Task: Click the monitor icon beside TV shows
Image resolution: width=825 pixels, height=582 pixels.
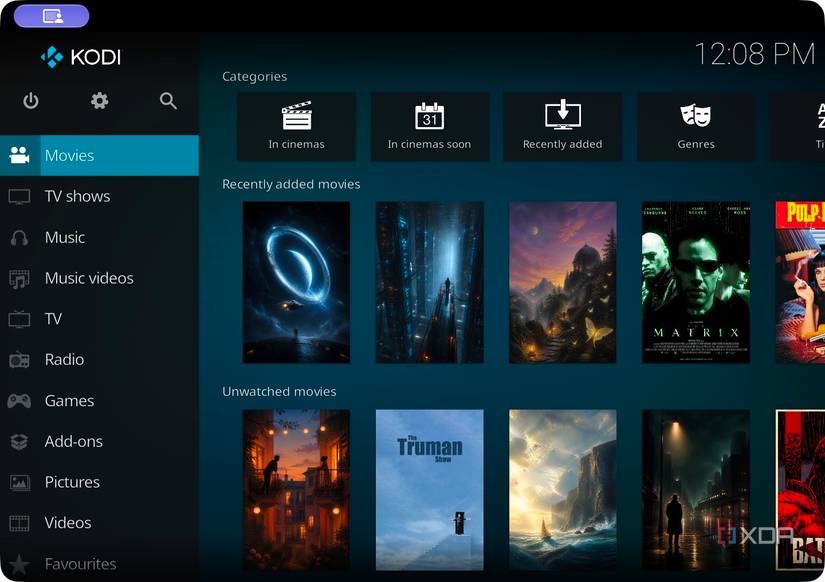Action: 19,196
